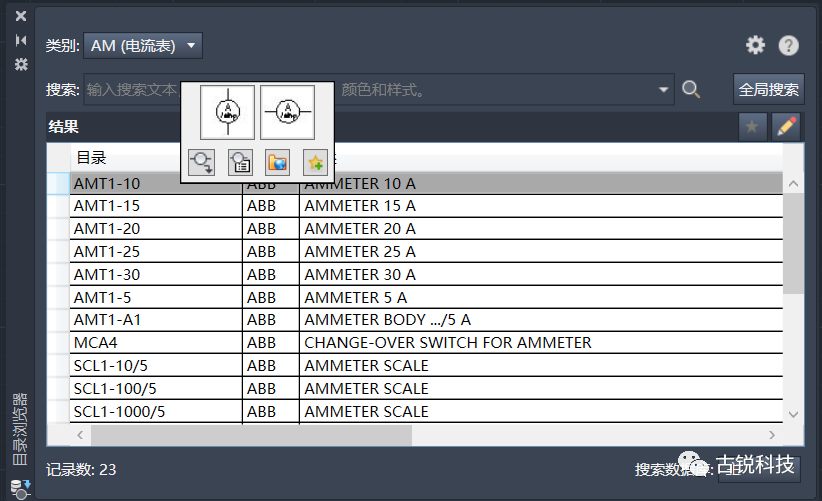Click the database icon at sidebar bottom

point(21,489)
